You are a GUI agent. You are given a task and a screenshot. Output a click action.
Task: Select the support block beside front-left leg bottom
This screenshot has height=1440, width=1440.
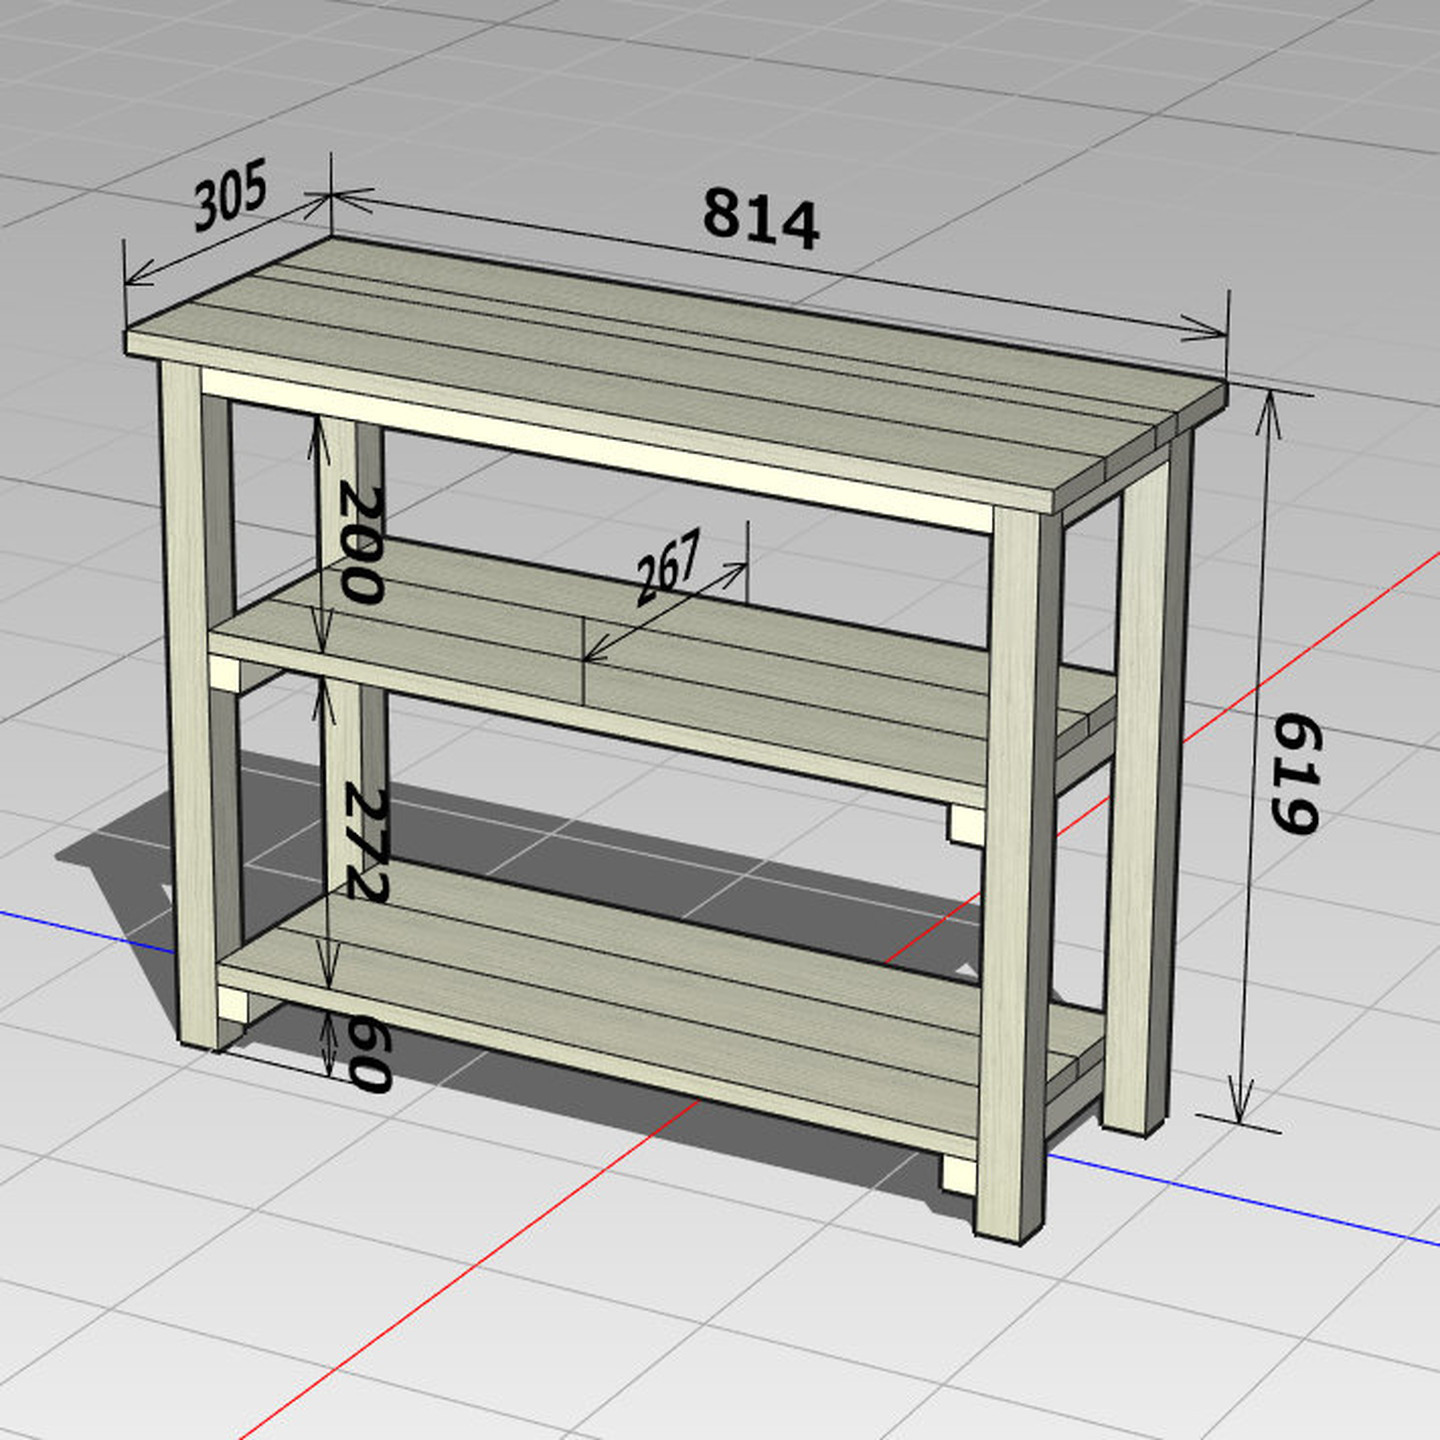(x=232, y=1004)
